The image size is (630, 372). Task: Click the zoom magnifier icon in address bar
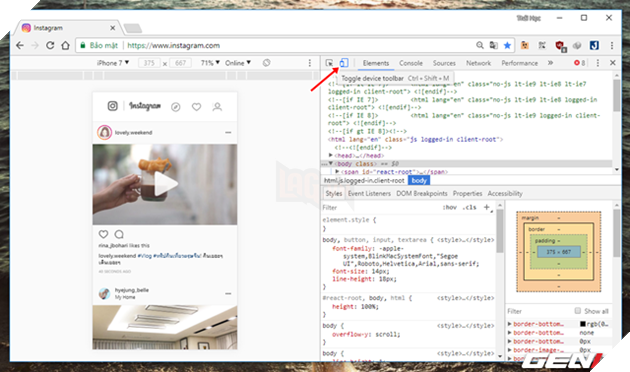click(480, 45)
